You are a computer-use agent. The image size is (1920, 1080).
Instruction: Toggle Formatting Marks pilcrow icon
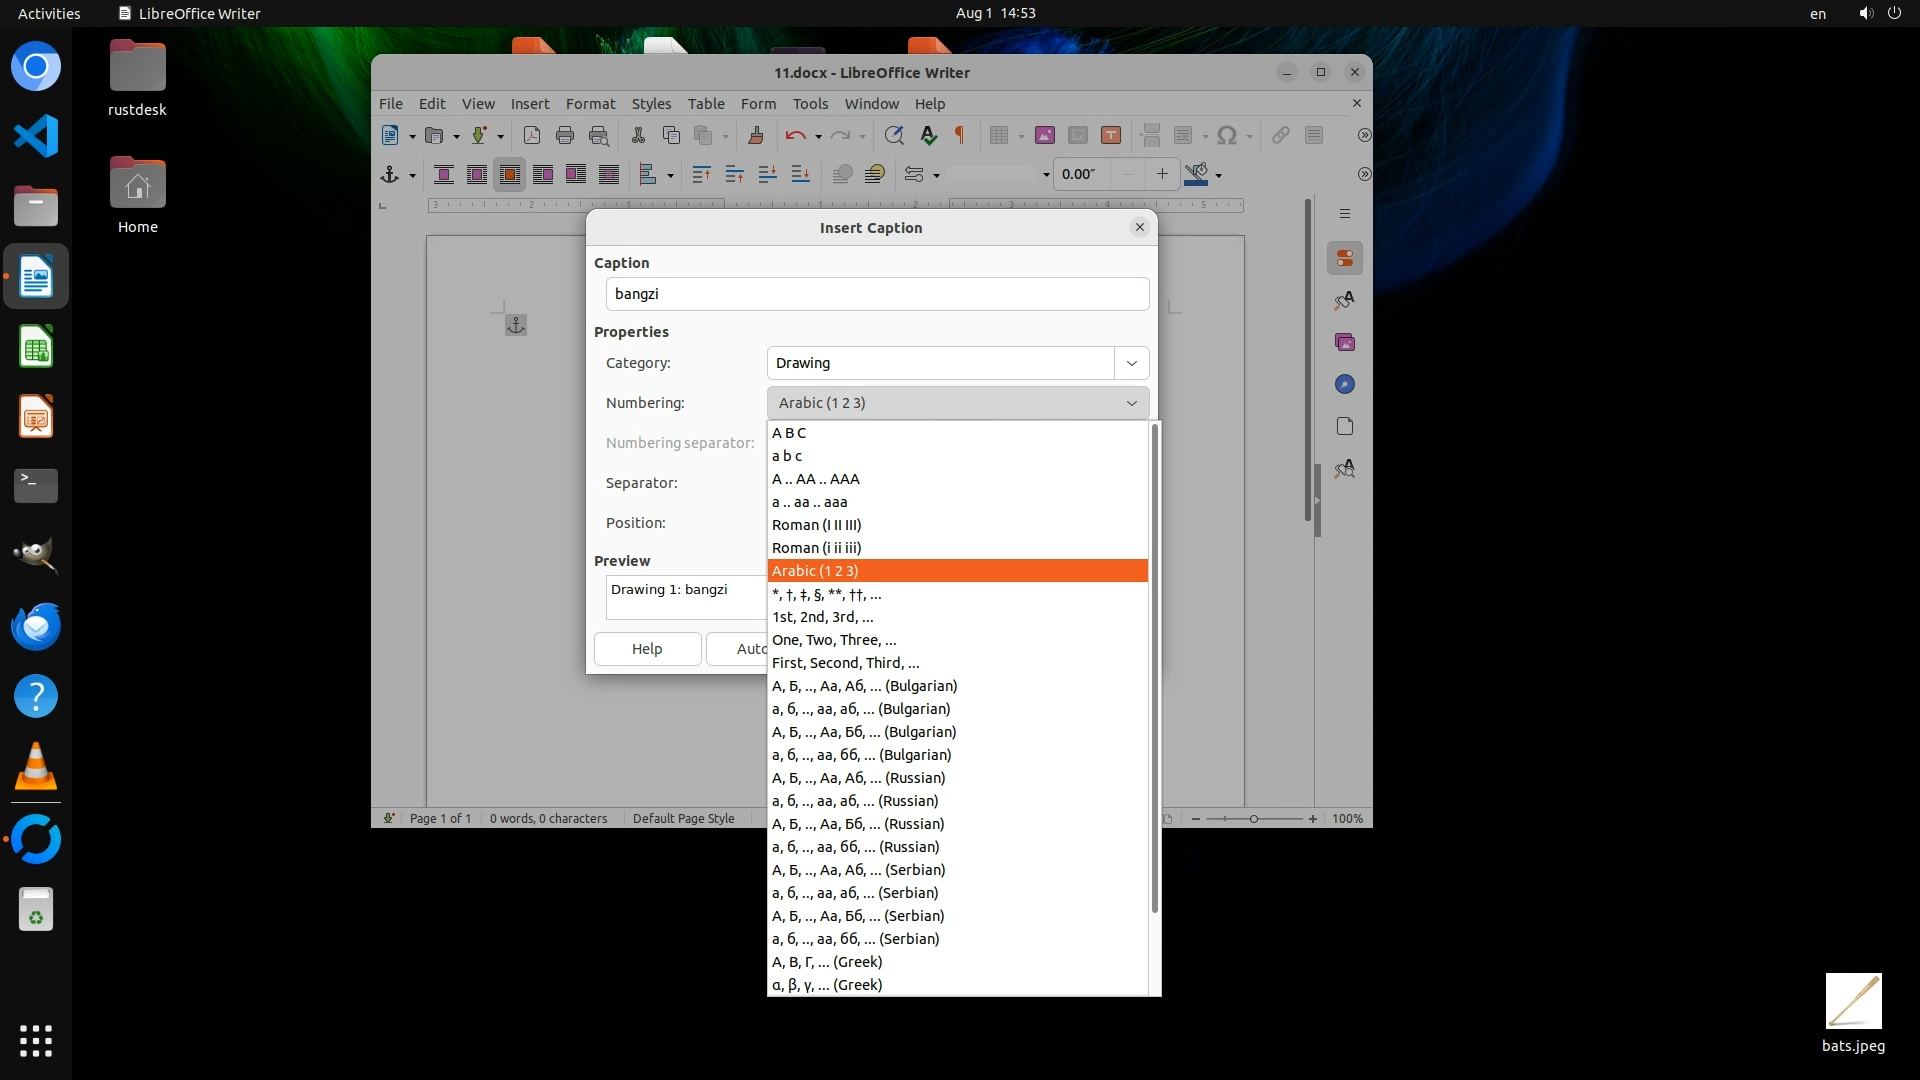click(960, 136)
